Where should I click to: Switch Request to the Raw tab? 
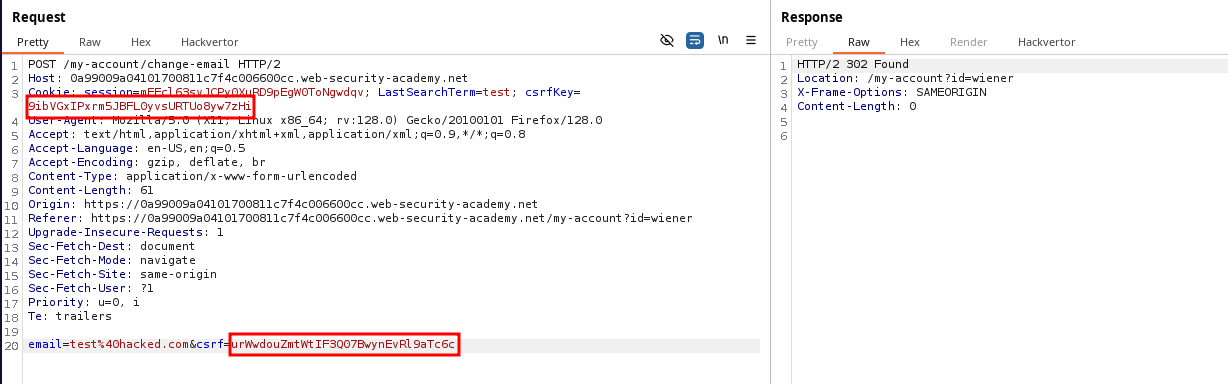click(90, 42)
